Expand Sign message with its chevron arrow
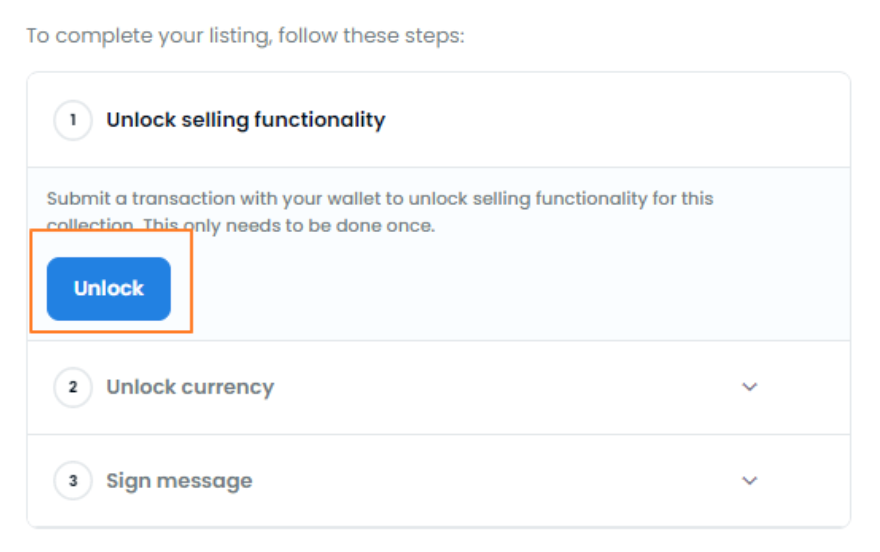880x552 pixels. pyautogui.click(x=750, y=481)
